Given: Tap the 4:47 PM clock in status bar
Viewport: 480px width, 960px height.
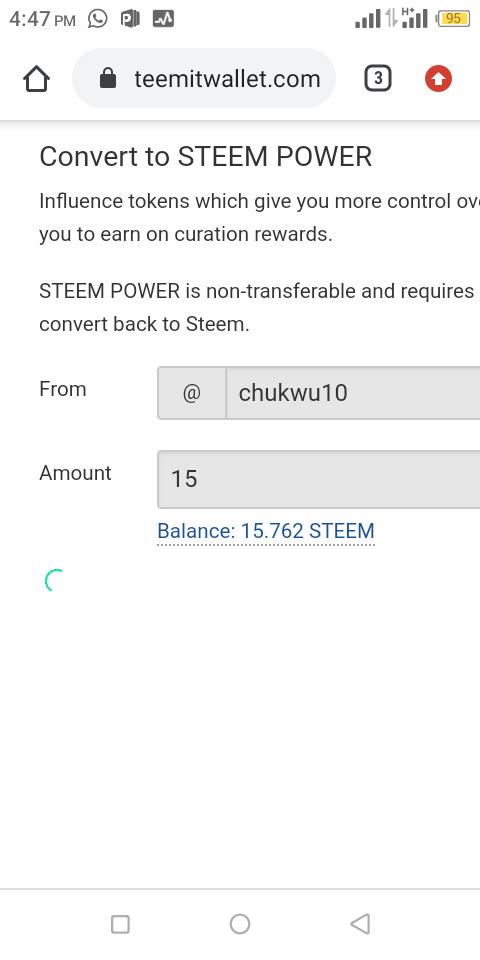Looking at the screenshot, I should pyautogui.click(x=42, y=19).
